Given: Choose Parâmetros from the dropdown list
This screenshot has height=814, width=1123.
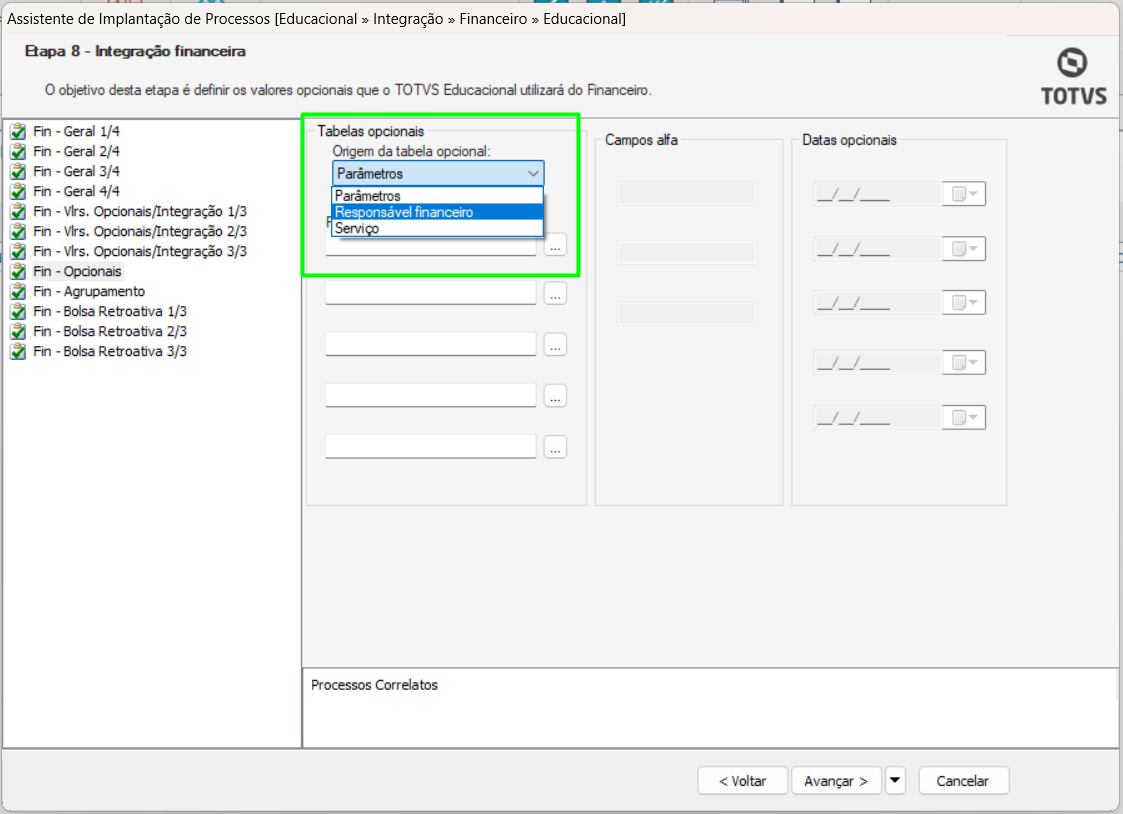Looking at the screenshot, I should point(438,195).
